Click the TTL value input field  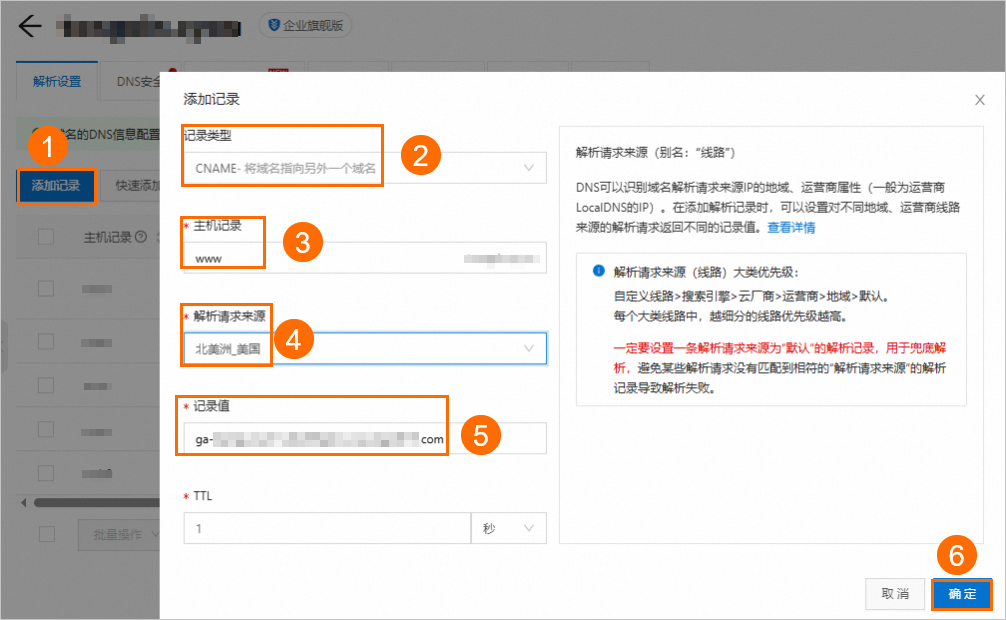pyautogui.click(x=327, y=528)
